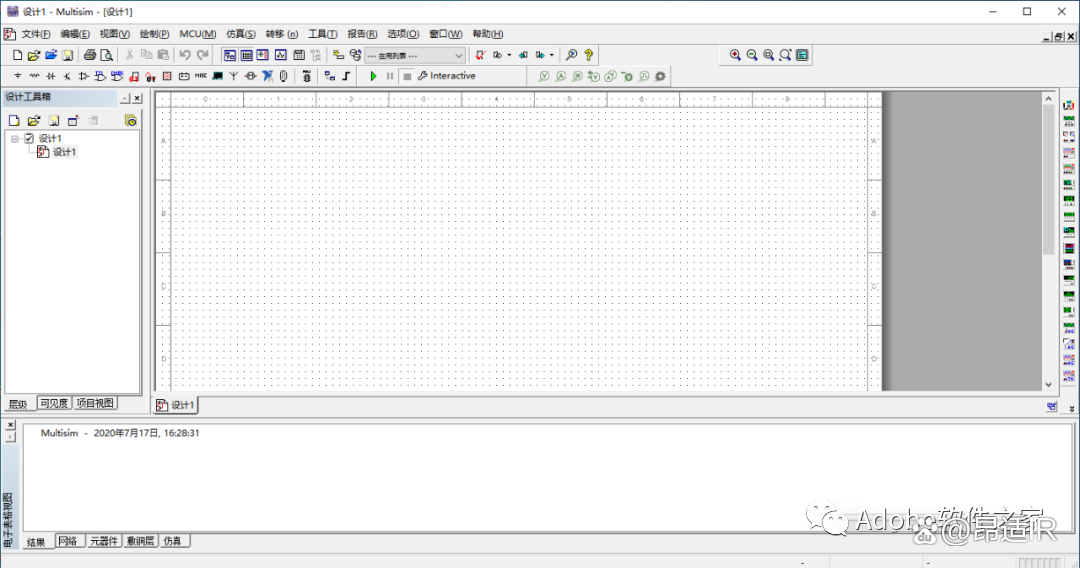Viewport: 1080px width, 568px height.
Task: Toggle Full screen view icon
Action: pos(802,55)
